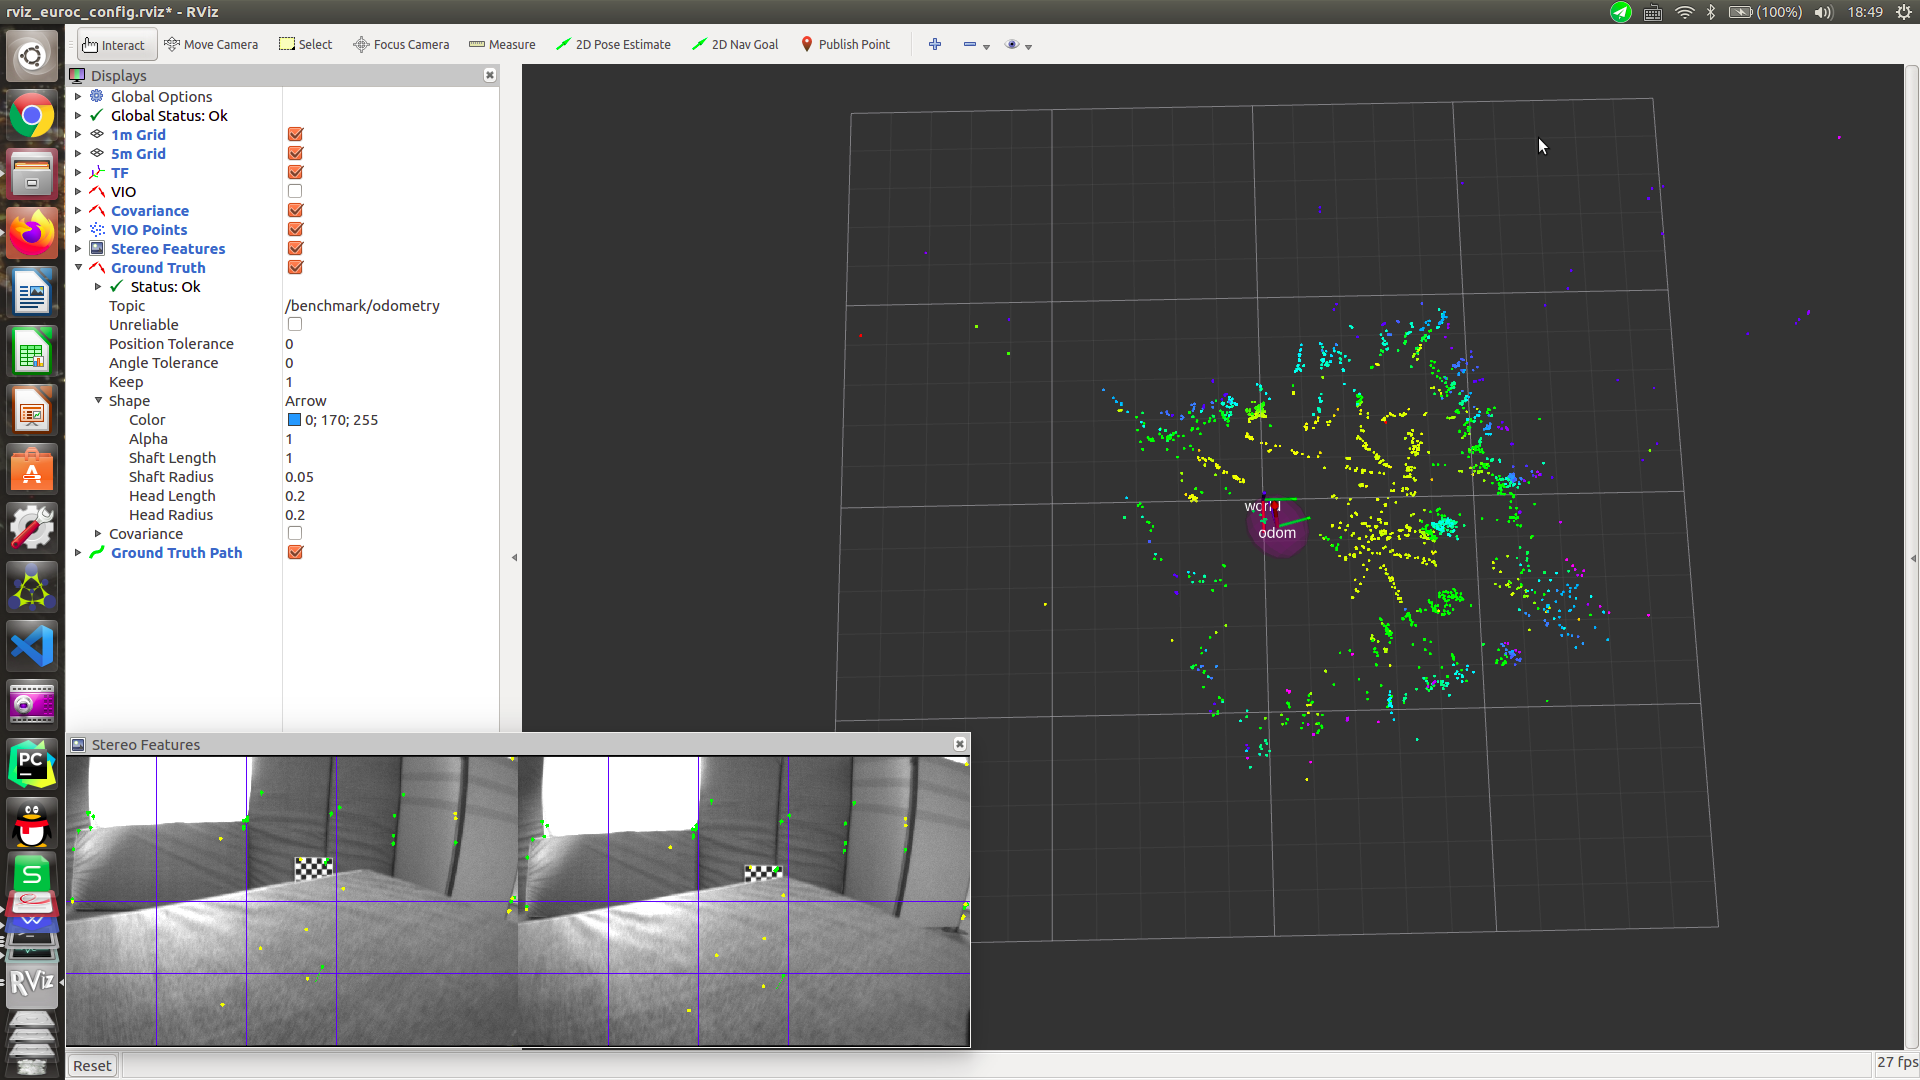1920x1080 pixels.
Task: Activate the Publish Point tool
Action: [x=845, y=44]
